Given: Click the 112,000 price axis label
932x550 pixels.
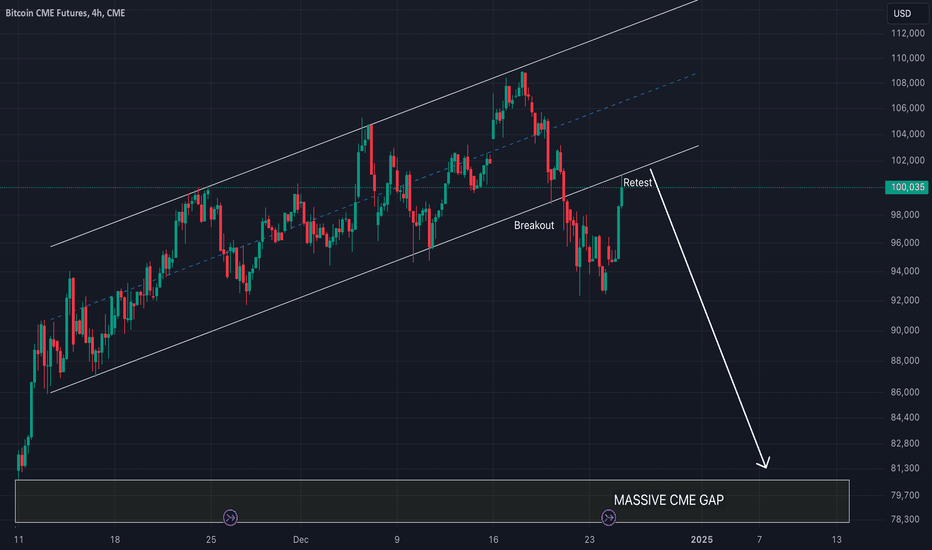Looking at the screenshot, I should (908, 33).
